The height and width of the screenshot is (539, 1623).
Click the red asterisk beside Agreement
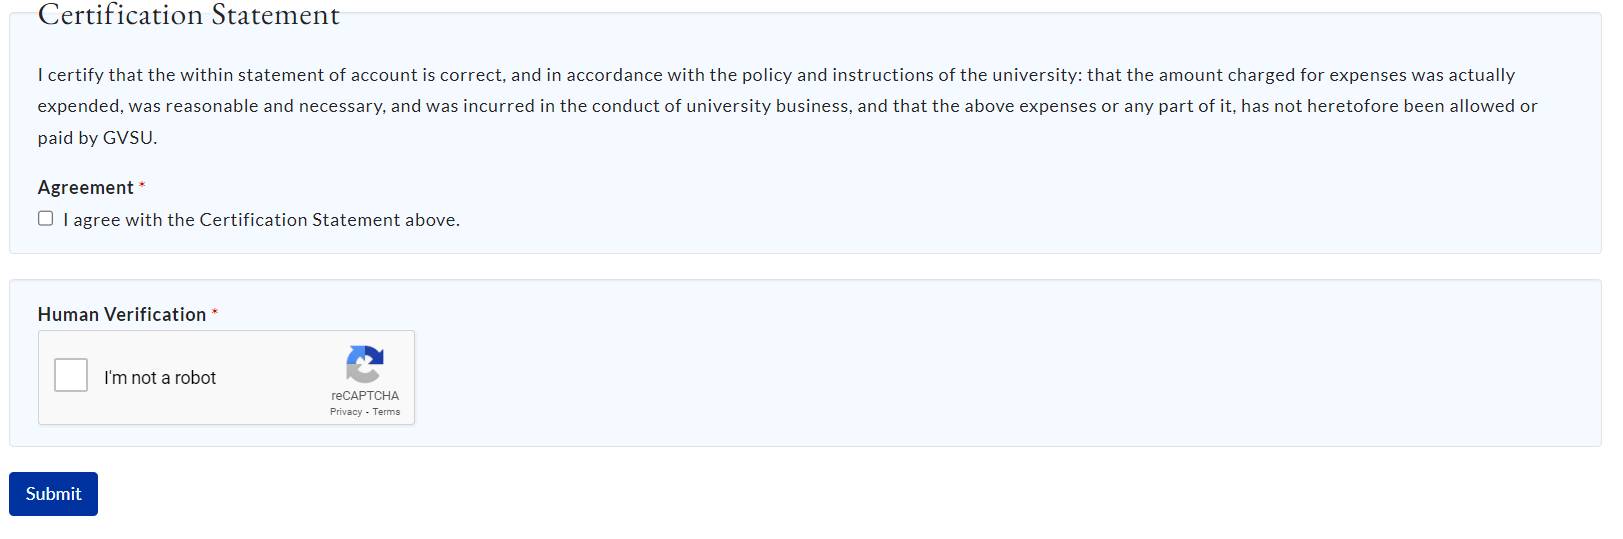coord(142,186)
